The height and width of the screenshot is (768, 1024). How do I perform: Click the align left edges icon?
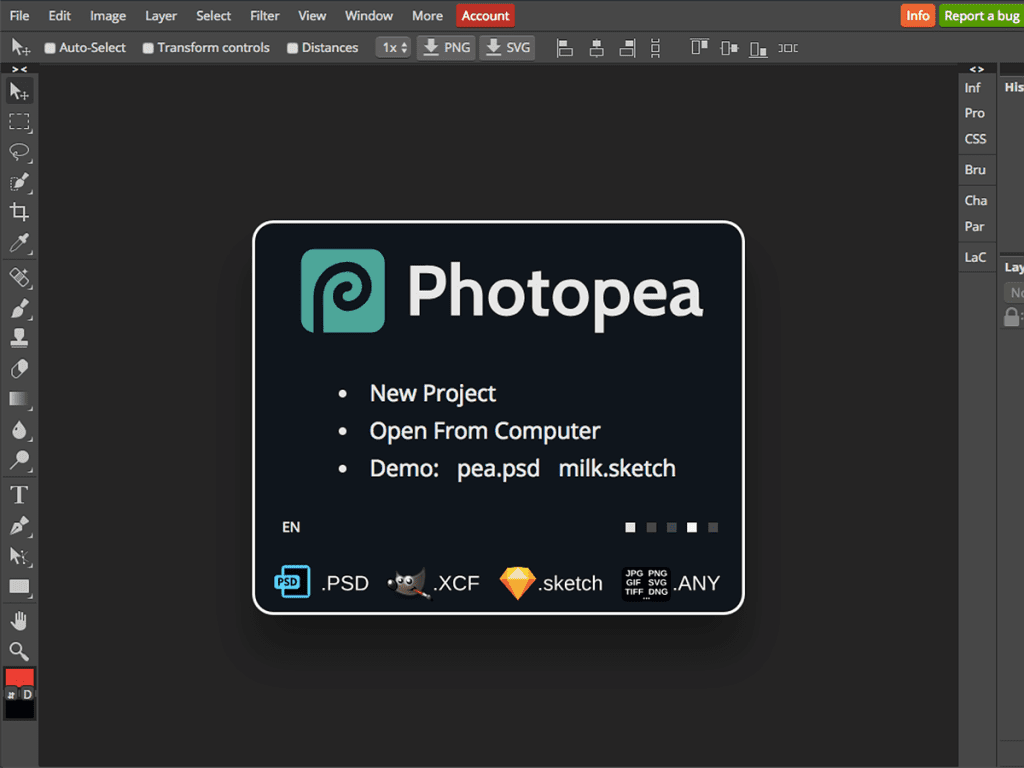pyautogui.click(x=565, y=48)
